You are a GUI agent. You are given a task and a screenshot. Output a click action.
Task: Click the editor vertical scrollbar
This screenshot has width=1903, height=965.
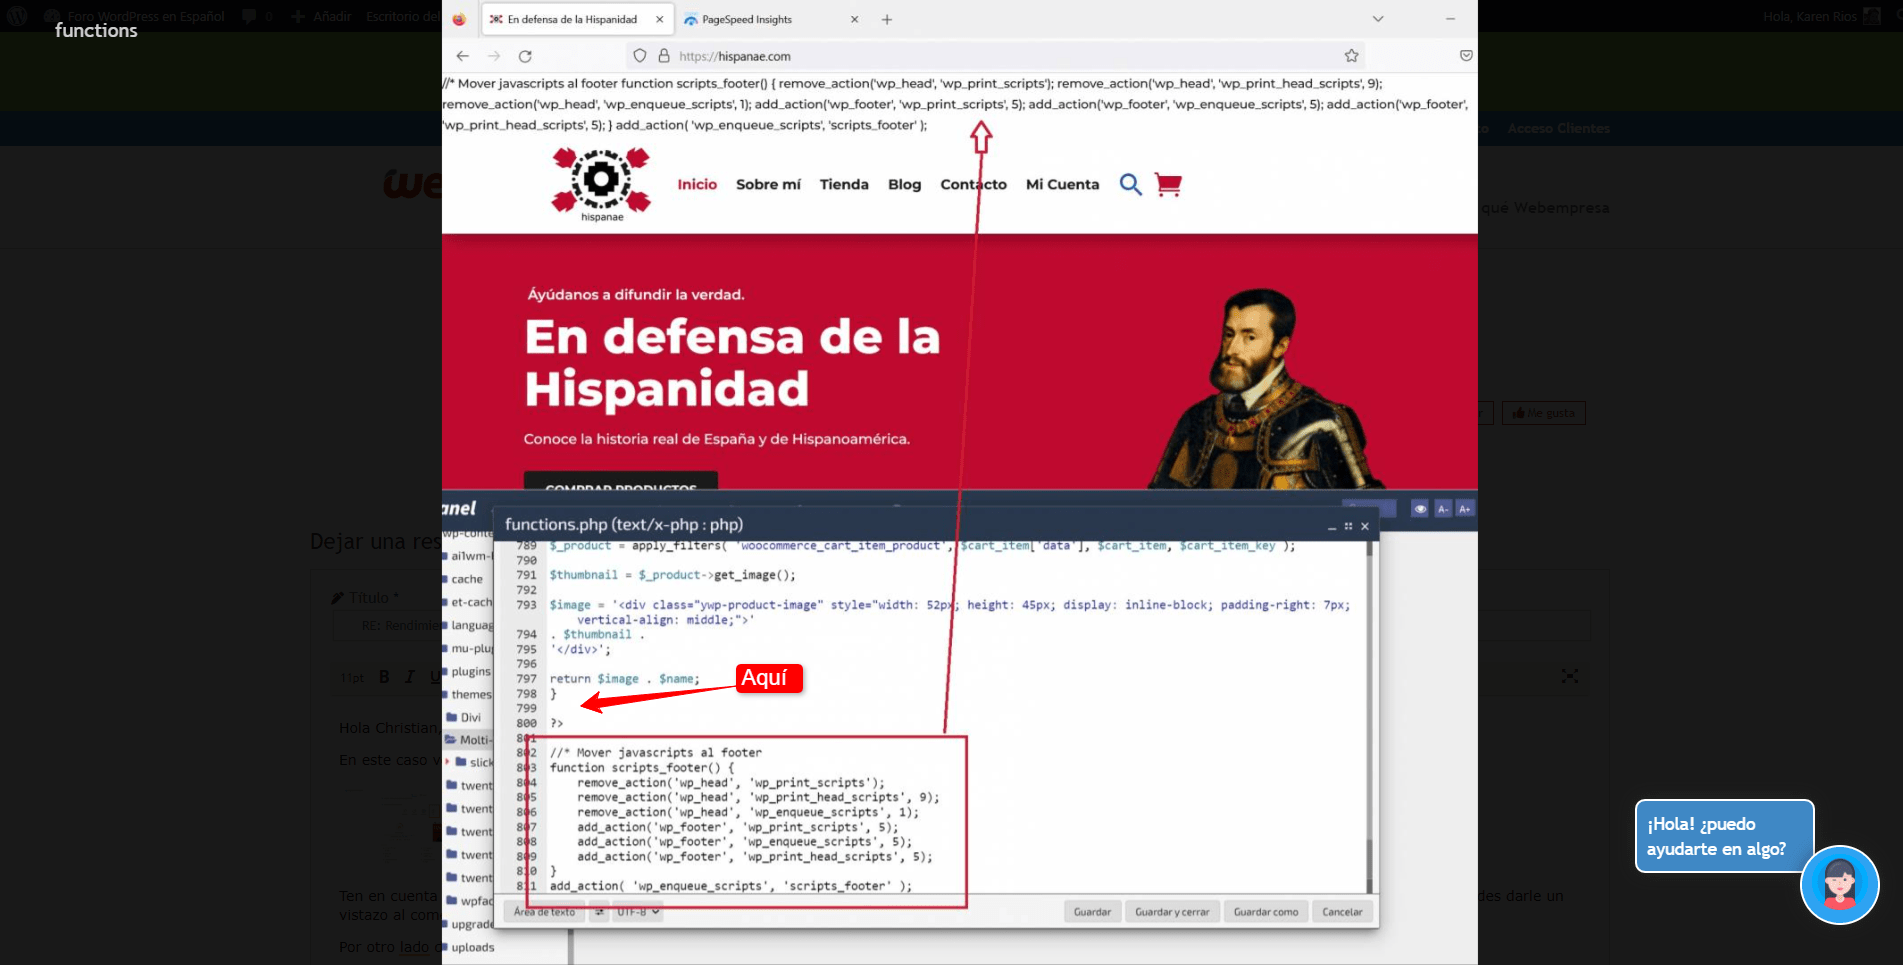pyautogui.click(x=1372, y=718)
